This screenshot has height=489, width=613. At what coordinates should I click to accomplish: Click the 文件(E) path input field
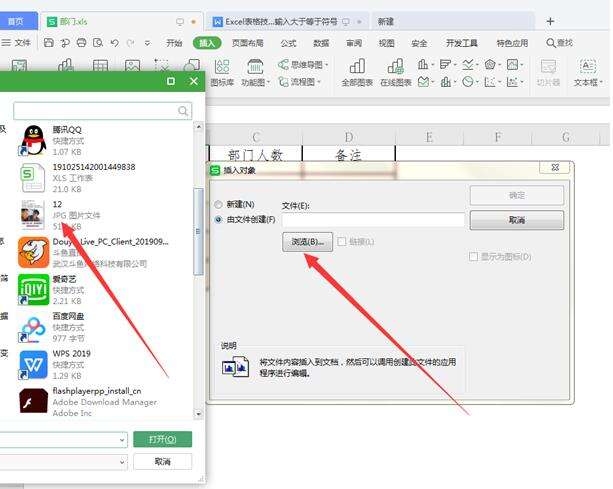pyautogui.click(x=373, y=220)
